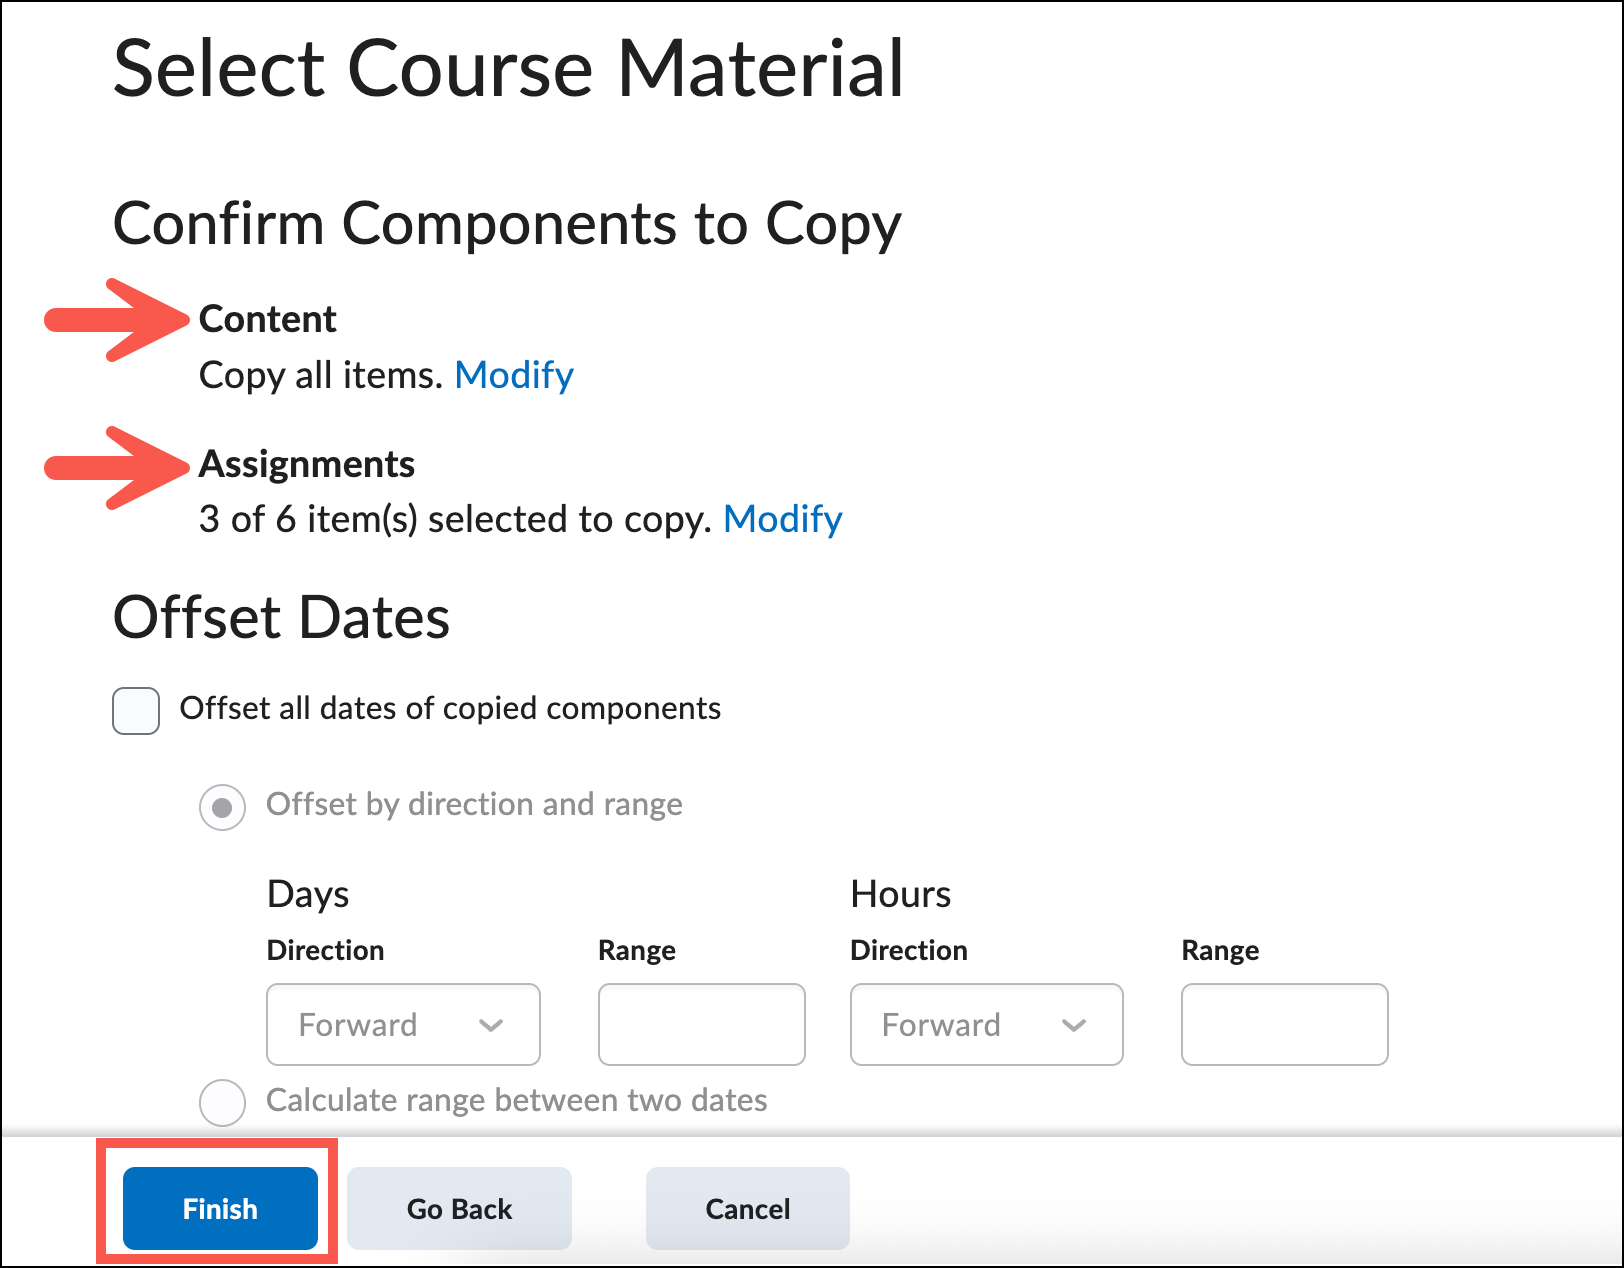Enable Offset all dates of copied components
Image resolution: width=1624 pixels, height=1268 pixels.
click(136, 711)
